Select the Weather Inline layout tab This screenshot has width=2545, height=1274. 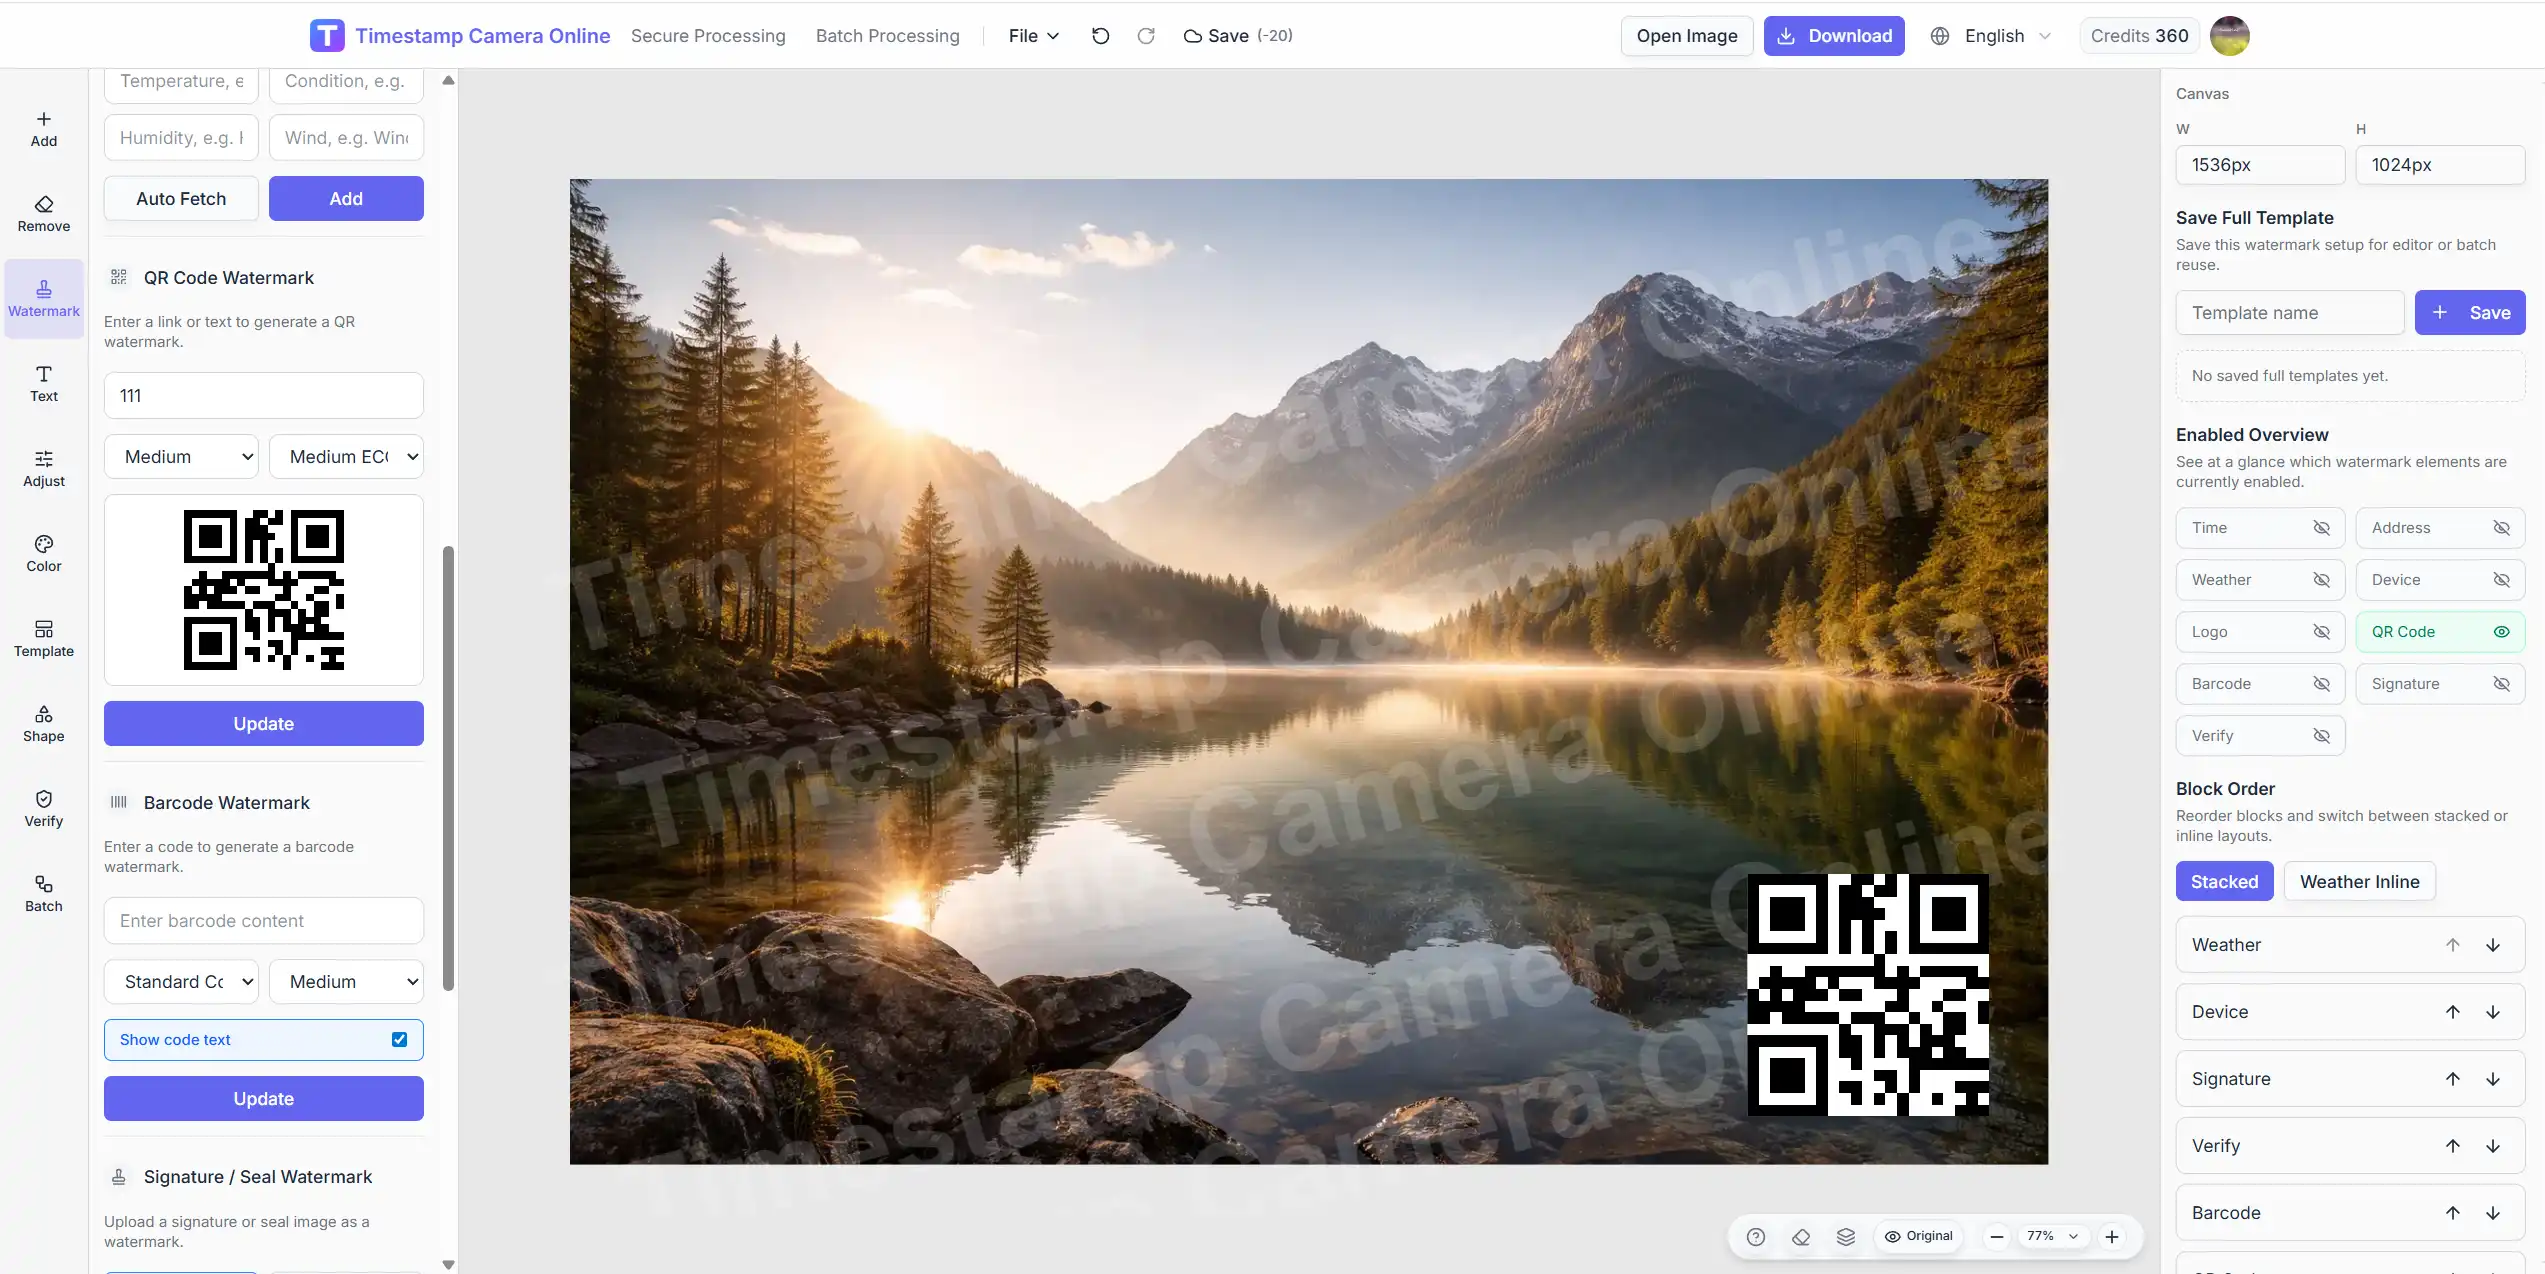[x=2359, y=882]
